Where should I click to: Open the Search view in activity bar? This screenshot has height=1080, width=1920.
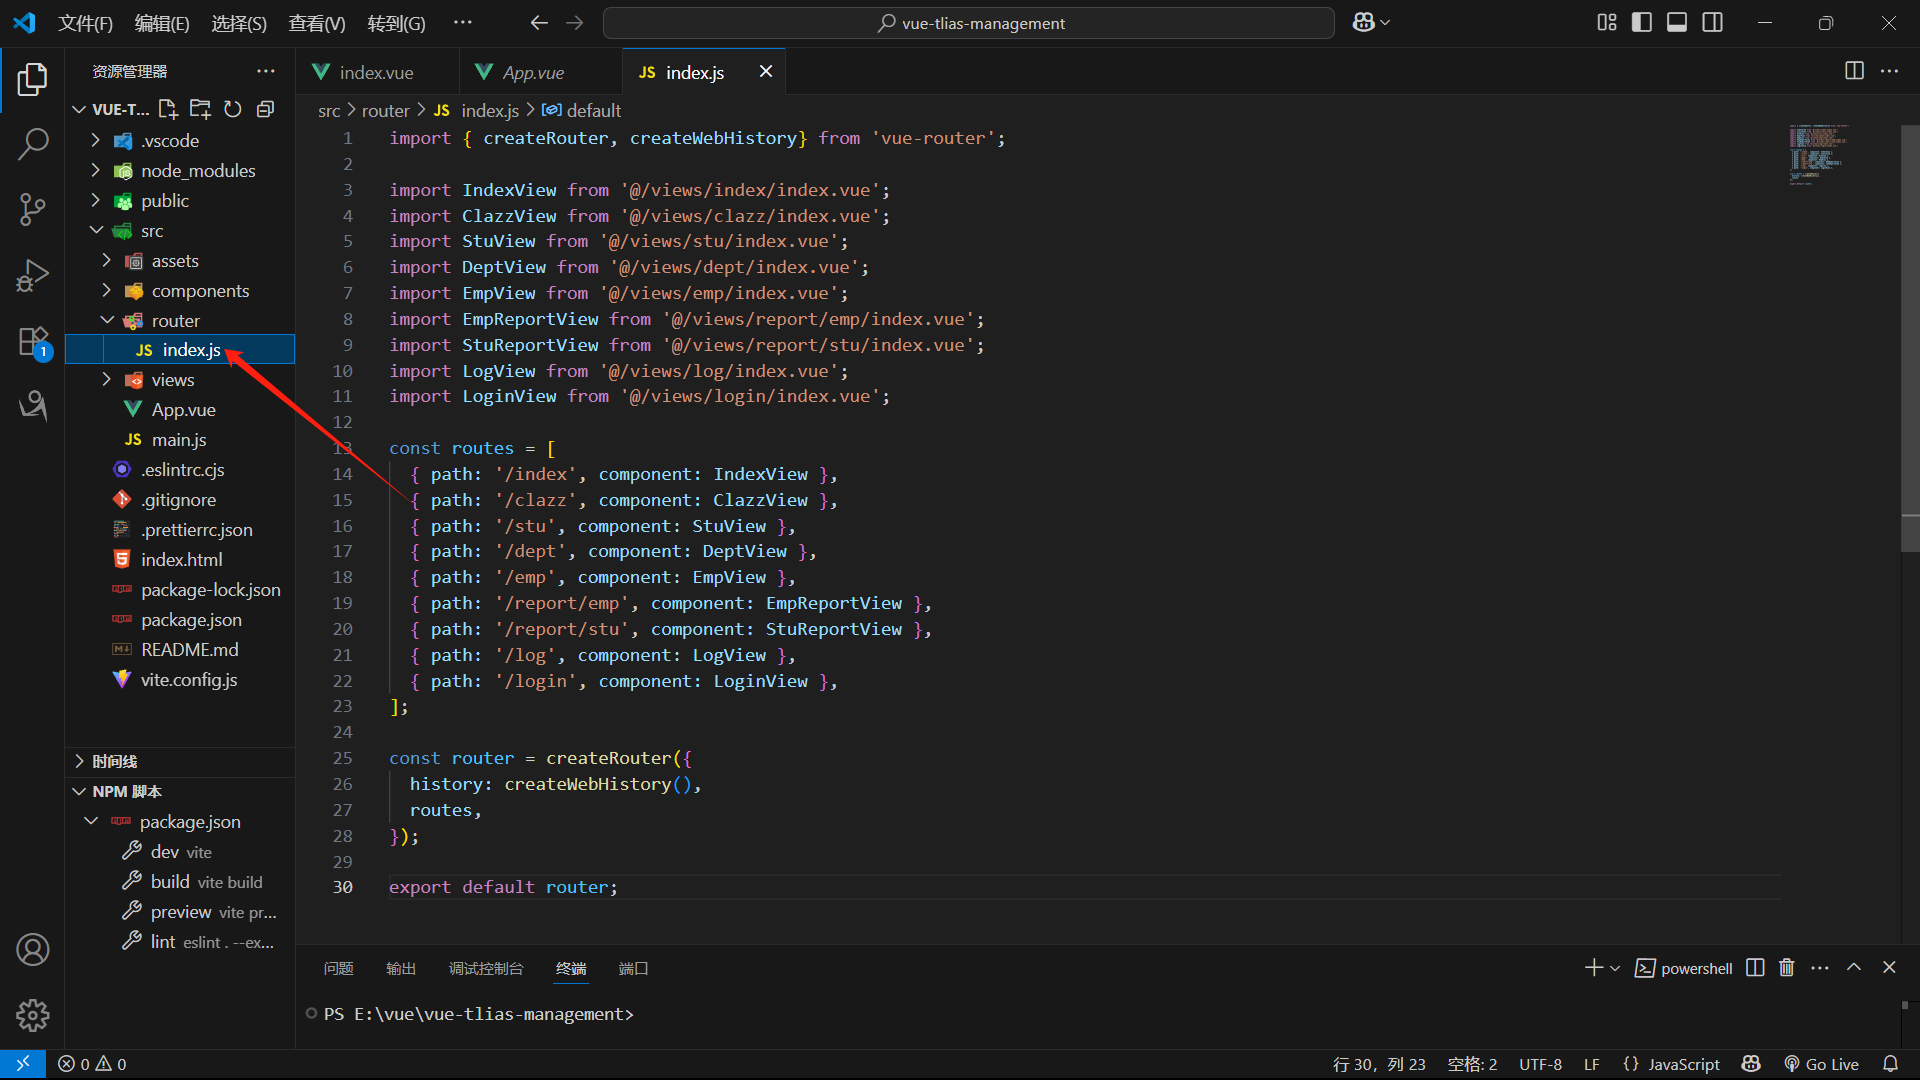click(x=32, y=144)
